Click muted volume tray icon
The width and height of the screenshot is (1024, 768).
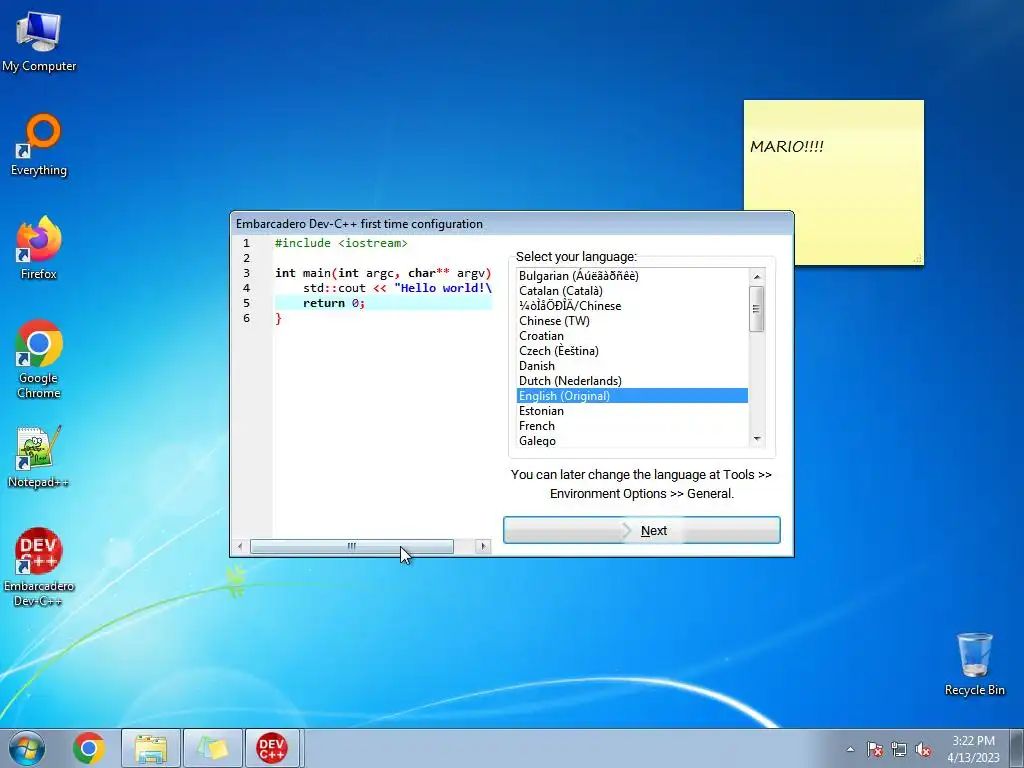tap(923, 749)
